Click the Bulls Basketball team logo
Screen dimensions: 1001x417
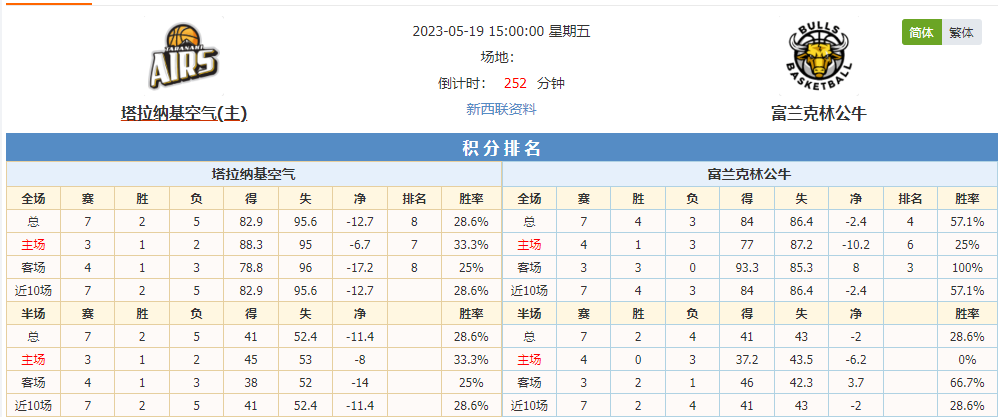(x=819, y=57)
